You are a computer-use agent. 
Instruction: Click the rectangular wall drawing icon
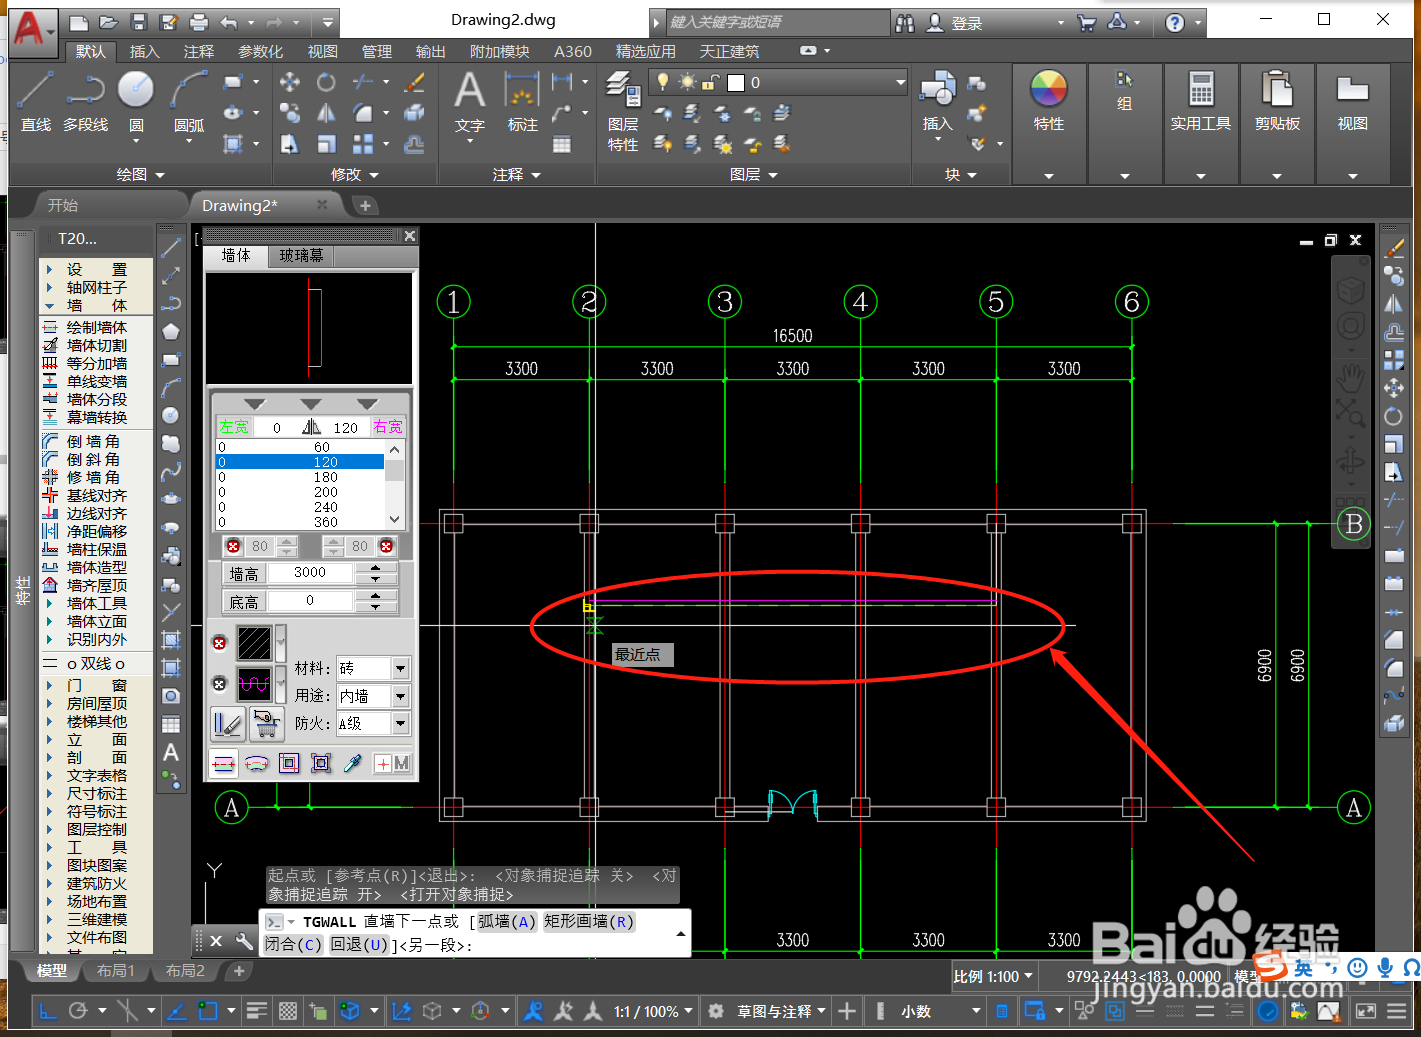click(289, 764)
